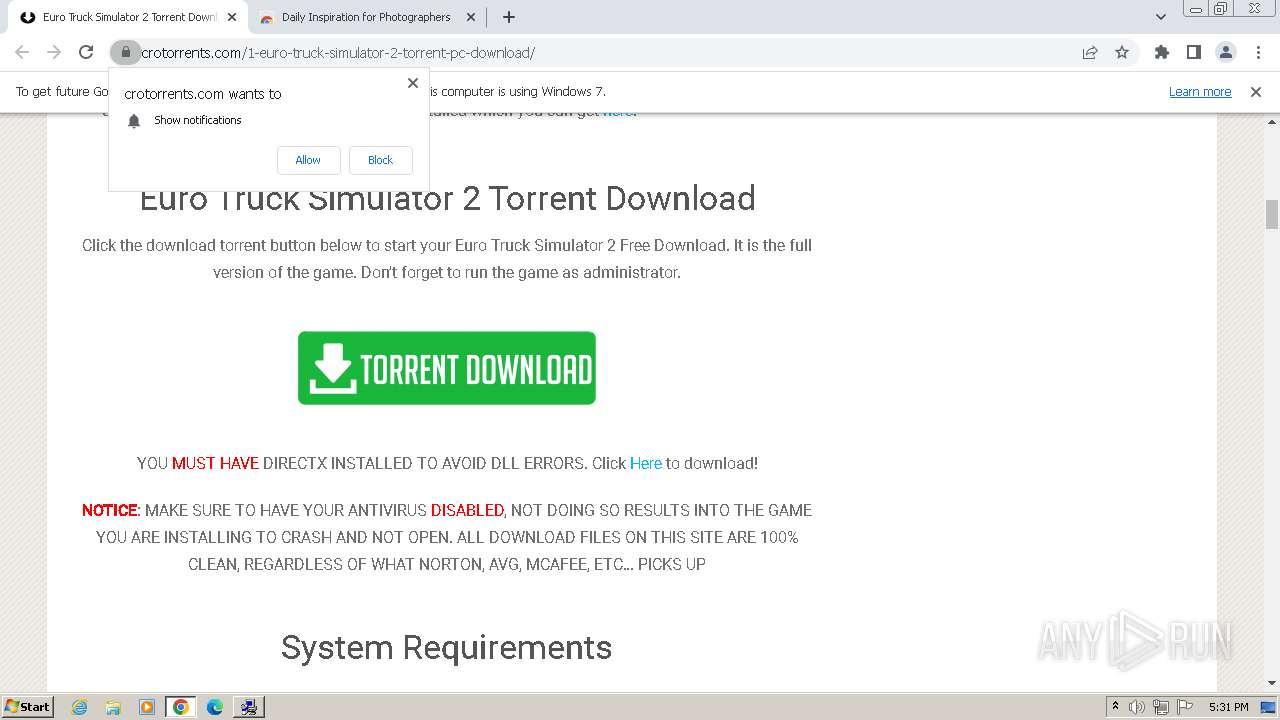This screenshot has height=720, width=1280.
Task: Open the Extensions puzzle icon
Action: tap(1161, 52)
